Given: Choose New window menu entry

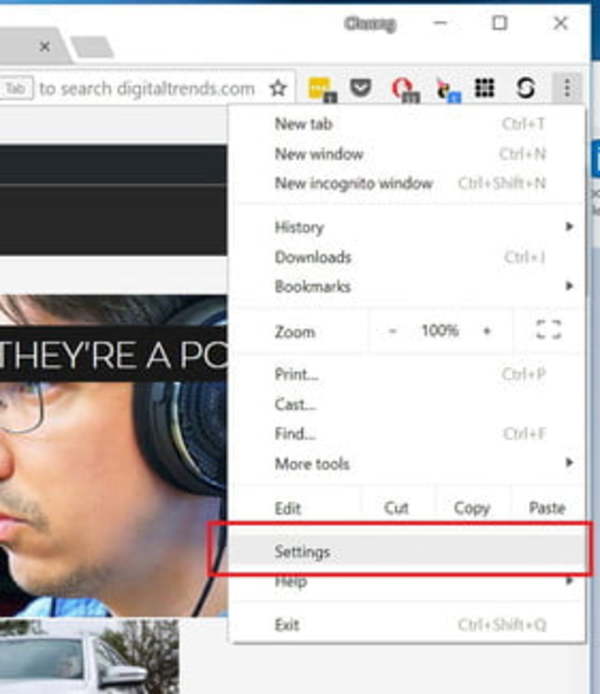Looking at the screenshot, I should (x=407, y=154).
